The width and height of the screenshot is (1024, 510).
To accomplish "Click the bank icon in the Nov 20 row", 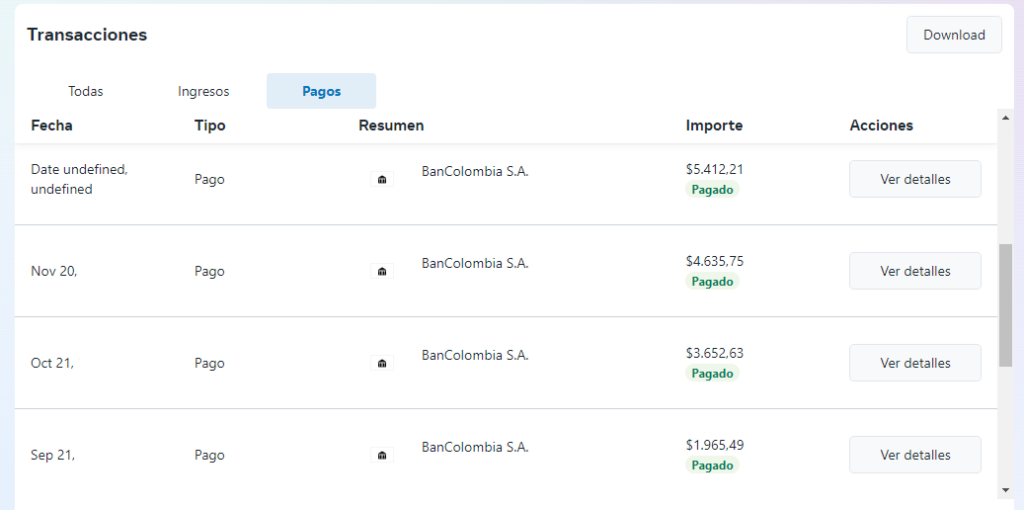I will click(x=382, y=271).
